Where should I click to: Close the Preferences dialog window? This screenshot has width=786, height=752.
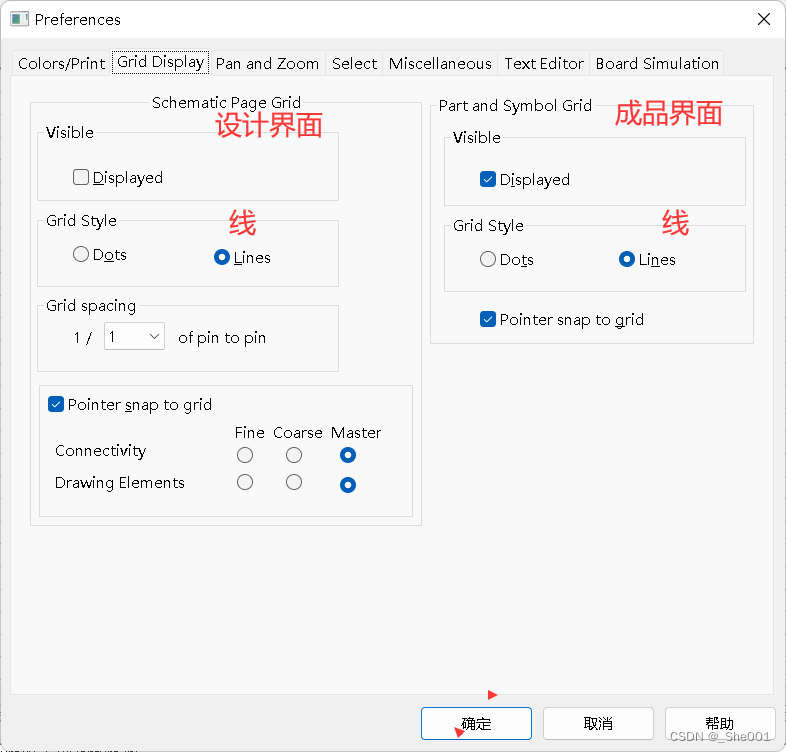(x=763, y=19)
